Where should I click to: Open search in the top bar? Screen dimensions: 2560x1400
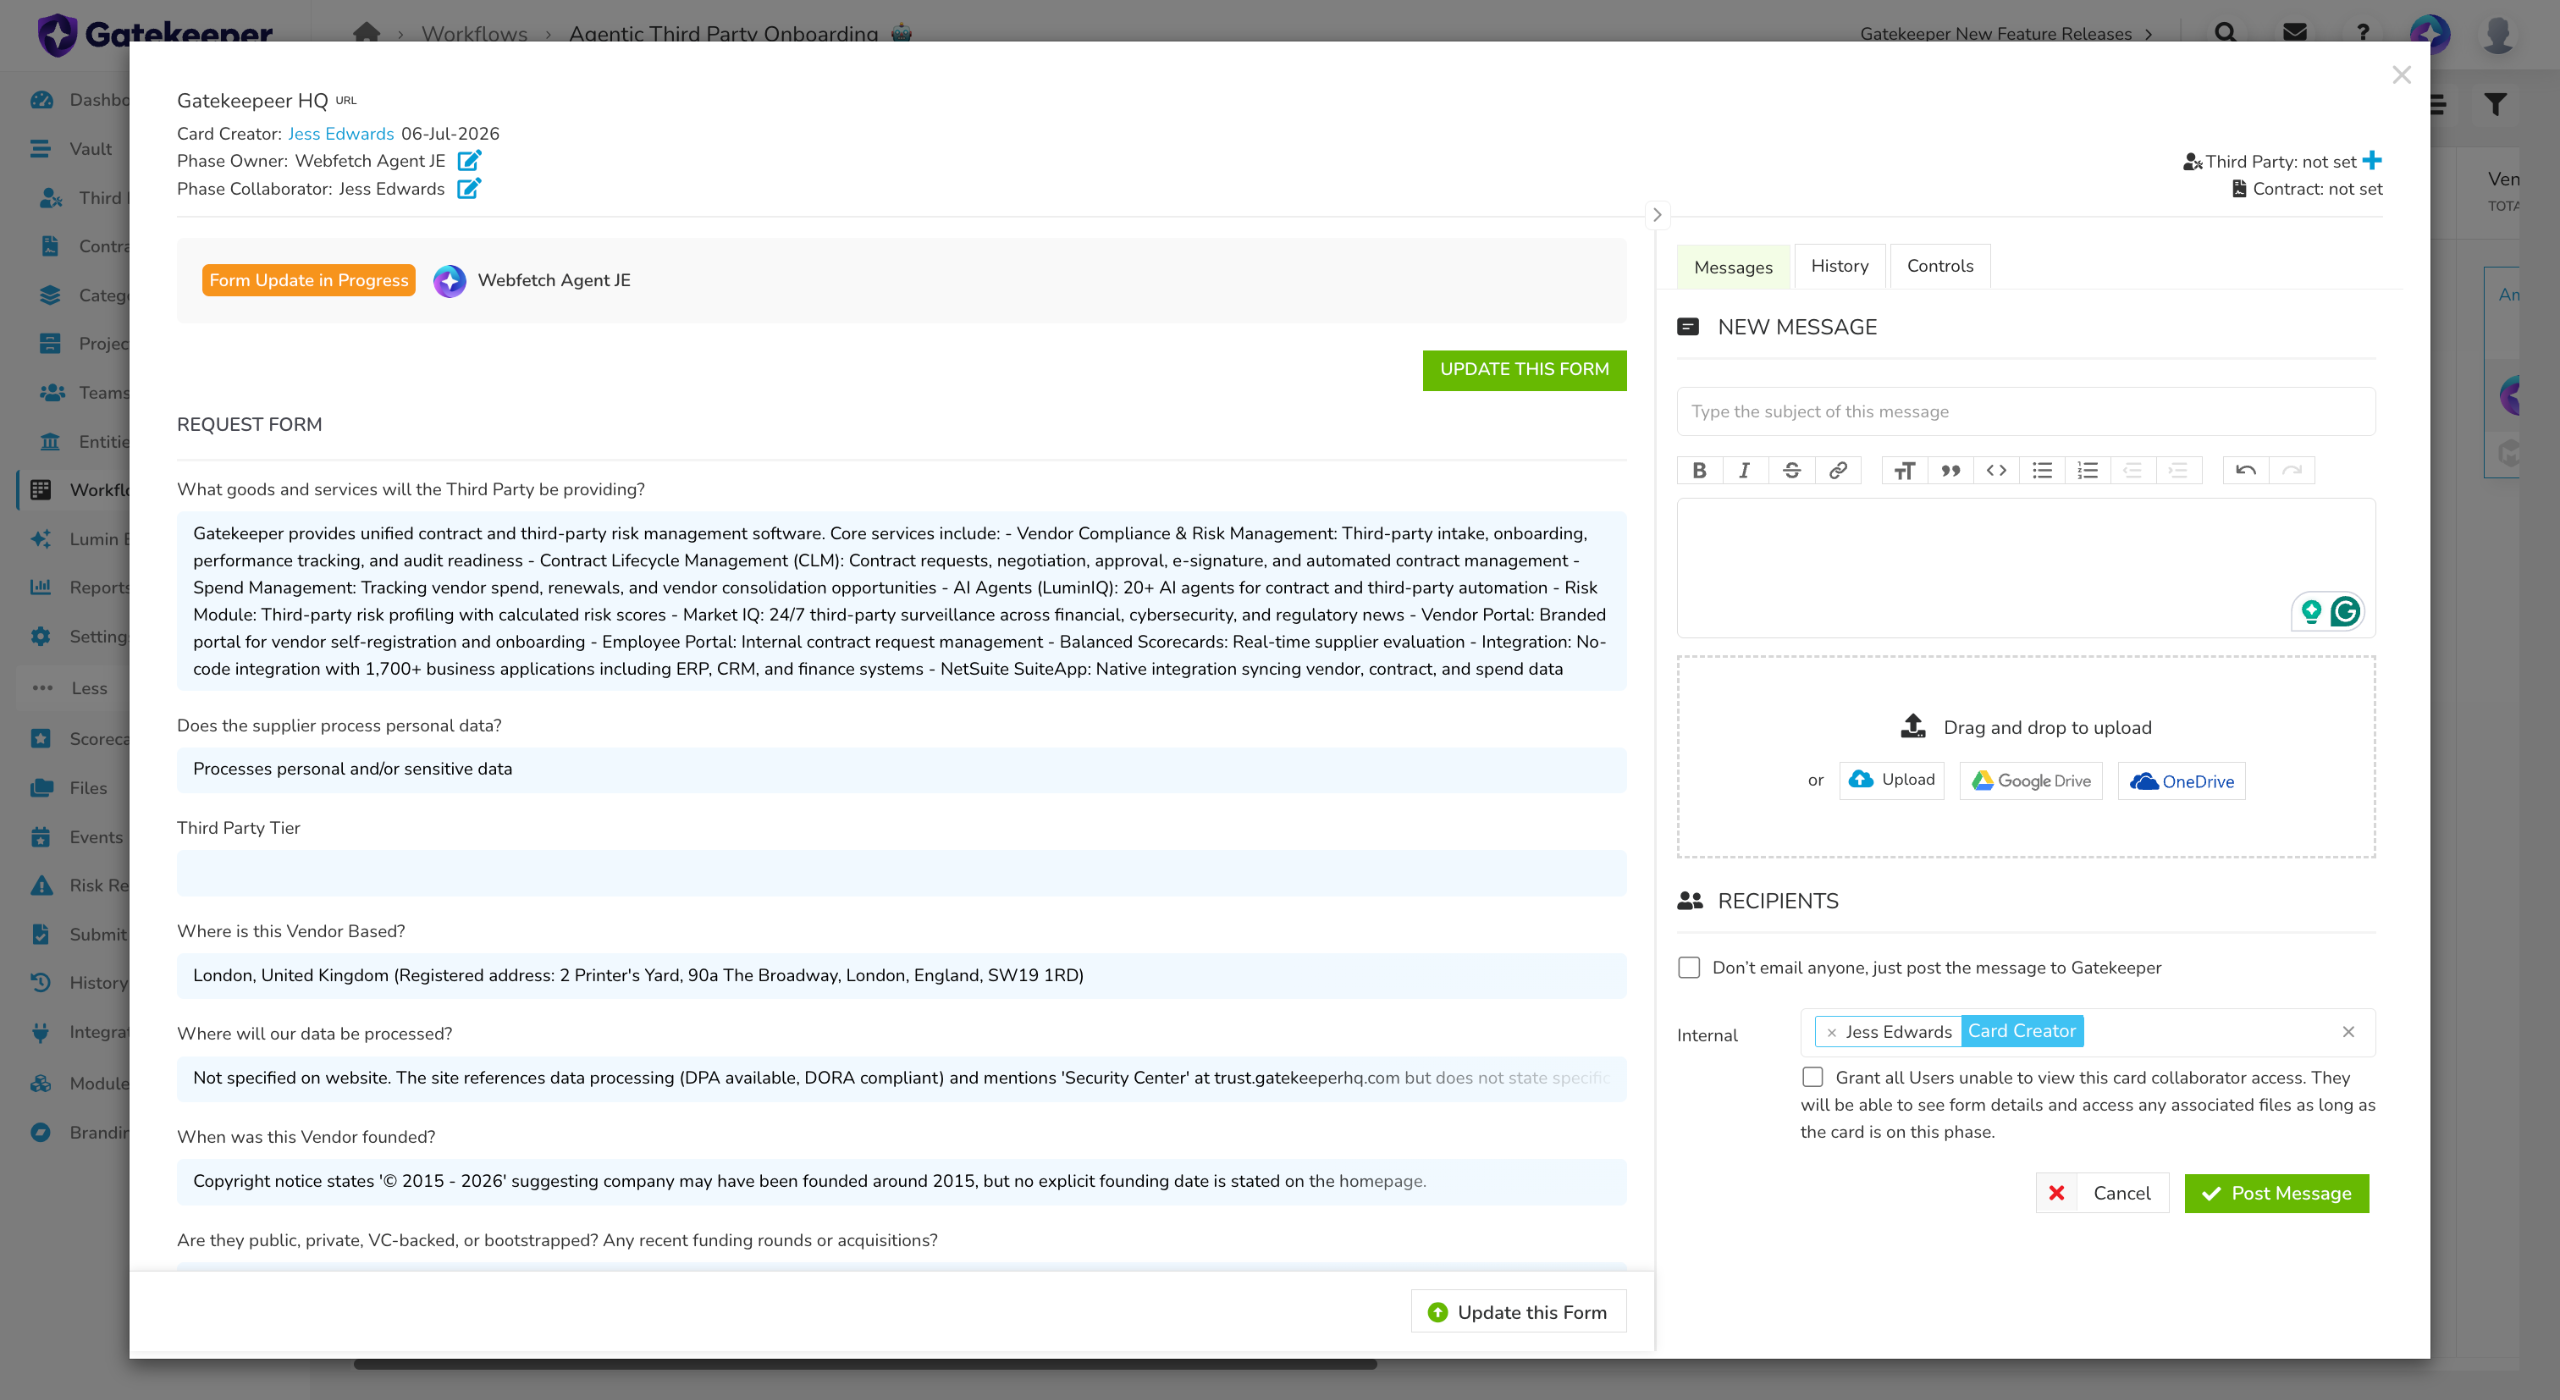coord(2225,32)
